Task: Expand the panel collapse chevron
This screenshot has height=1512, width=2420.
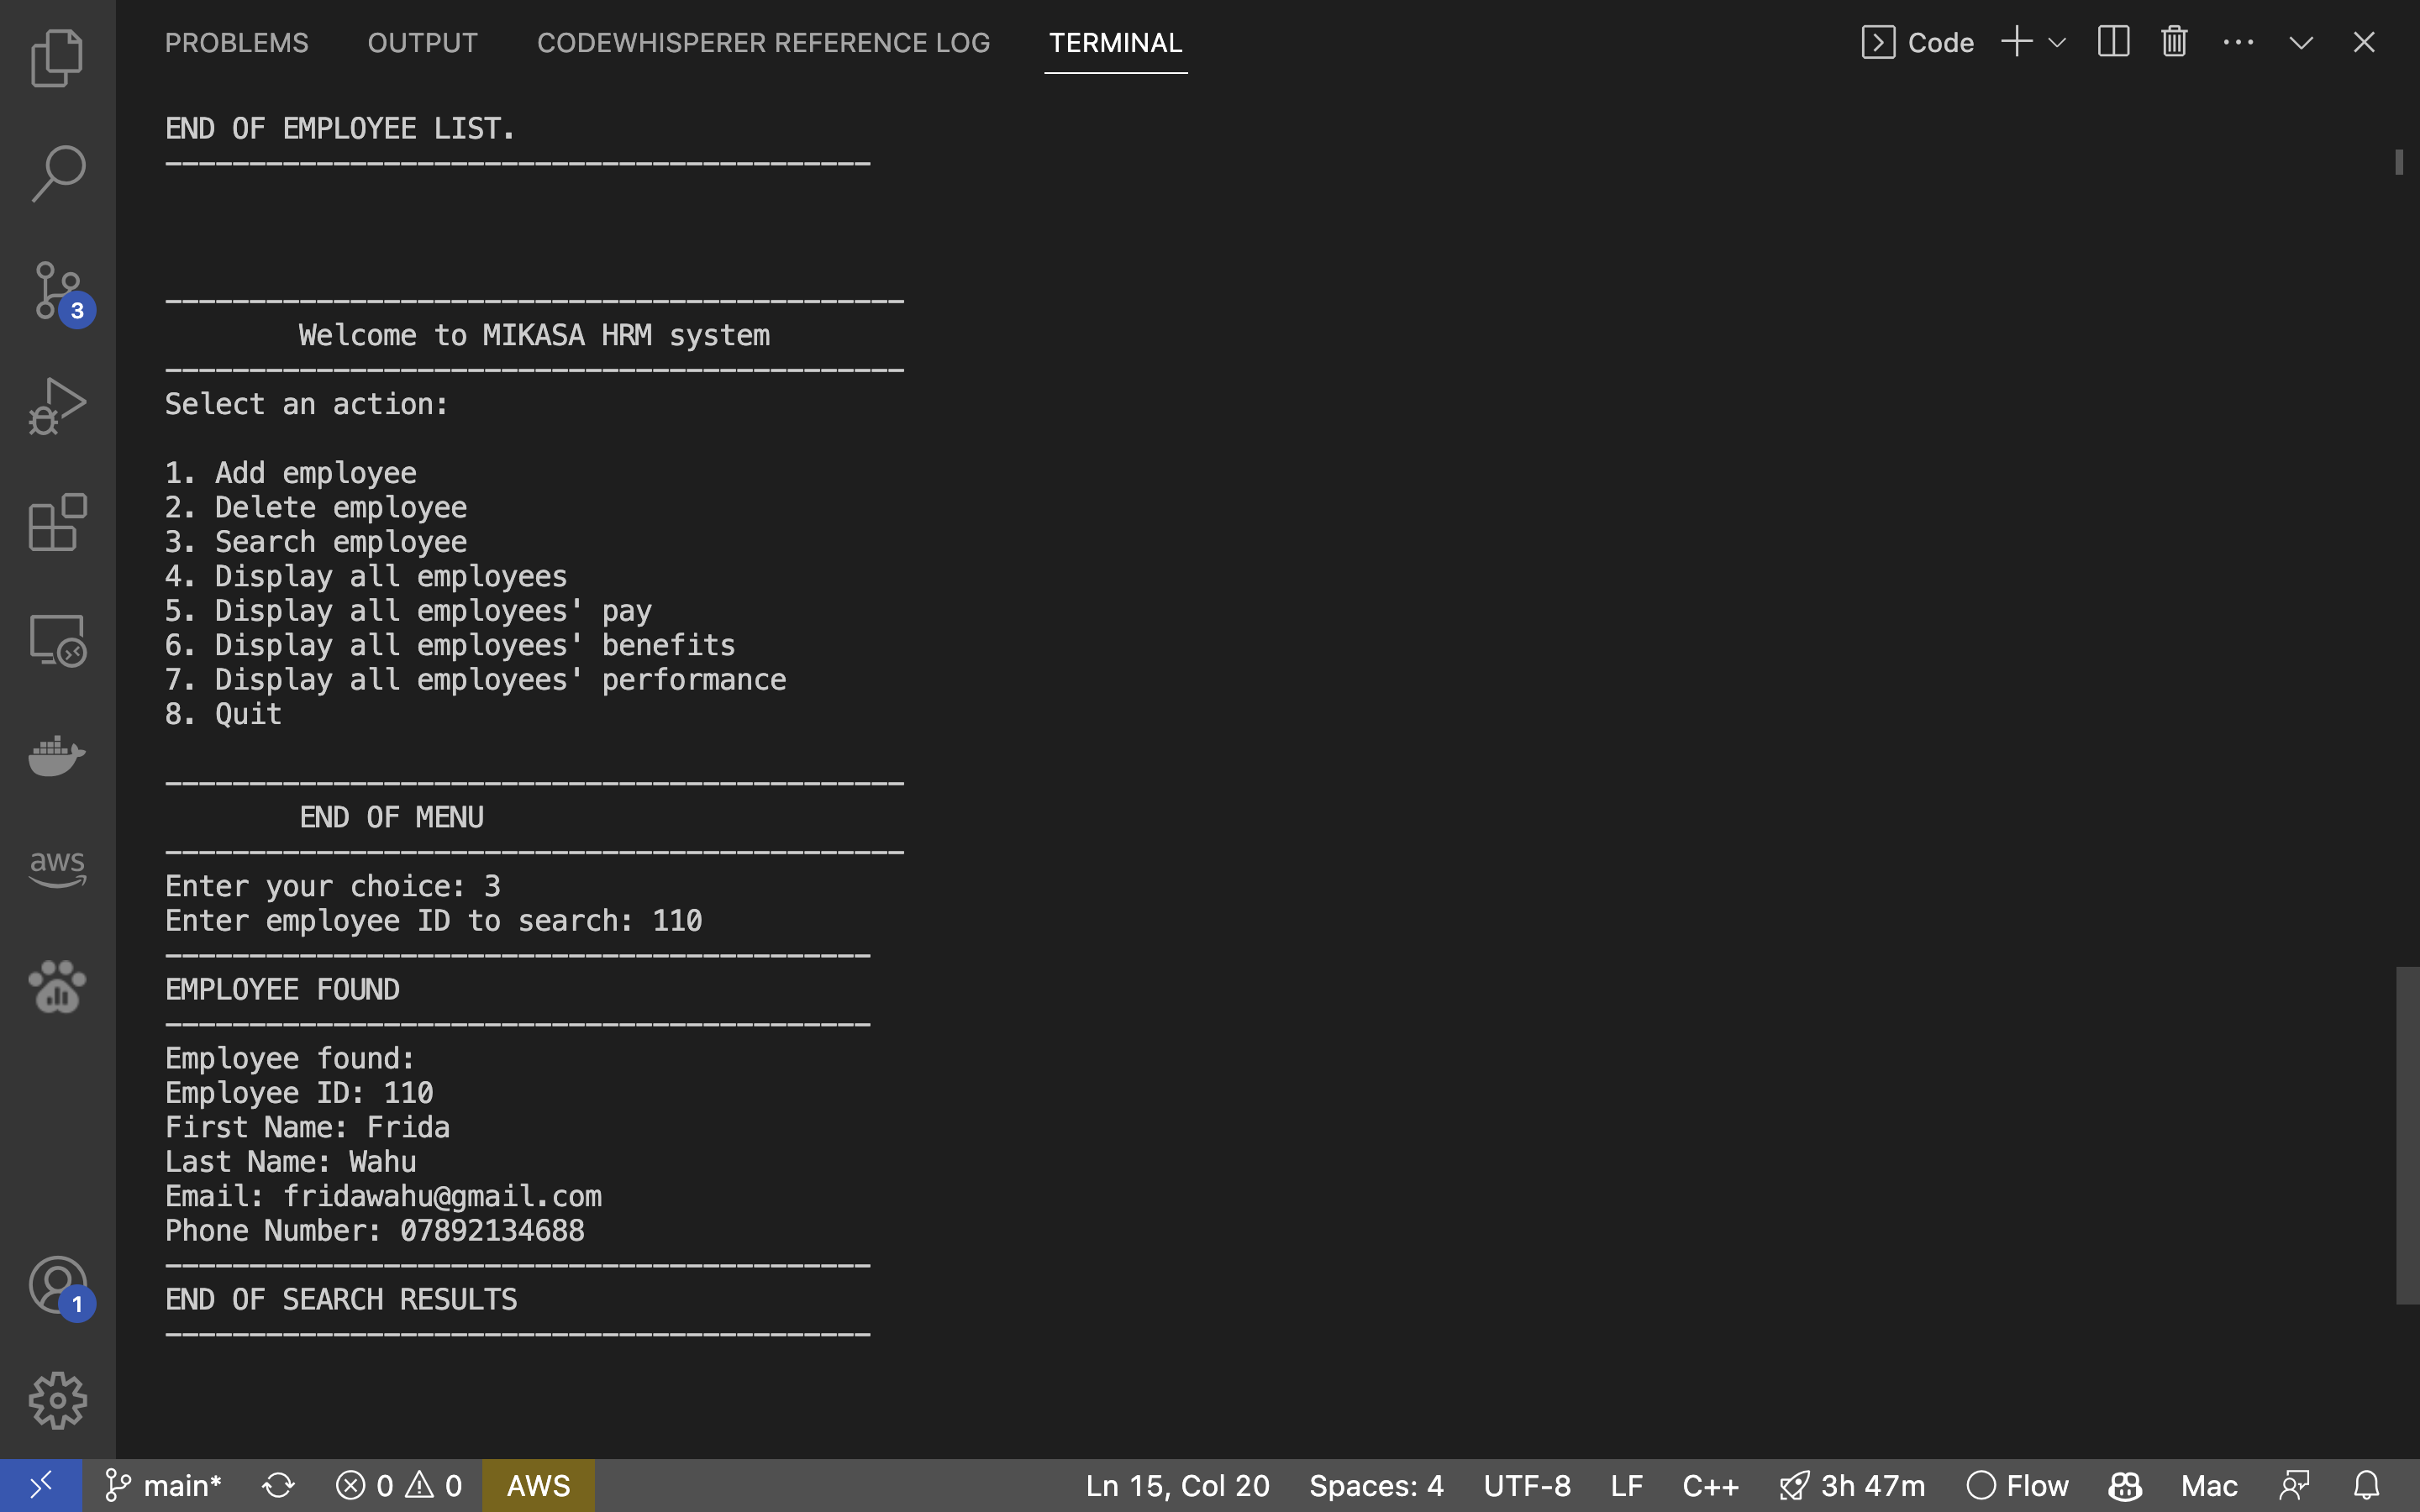Action: coord(2302,40)
